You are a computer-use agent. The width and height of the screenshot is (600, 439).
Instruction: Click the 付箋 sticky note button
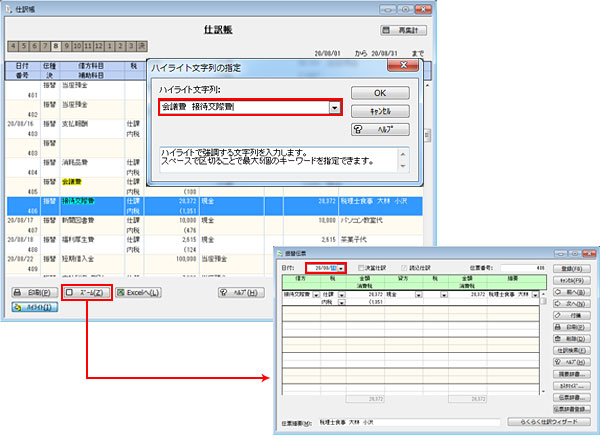[572, 315]
